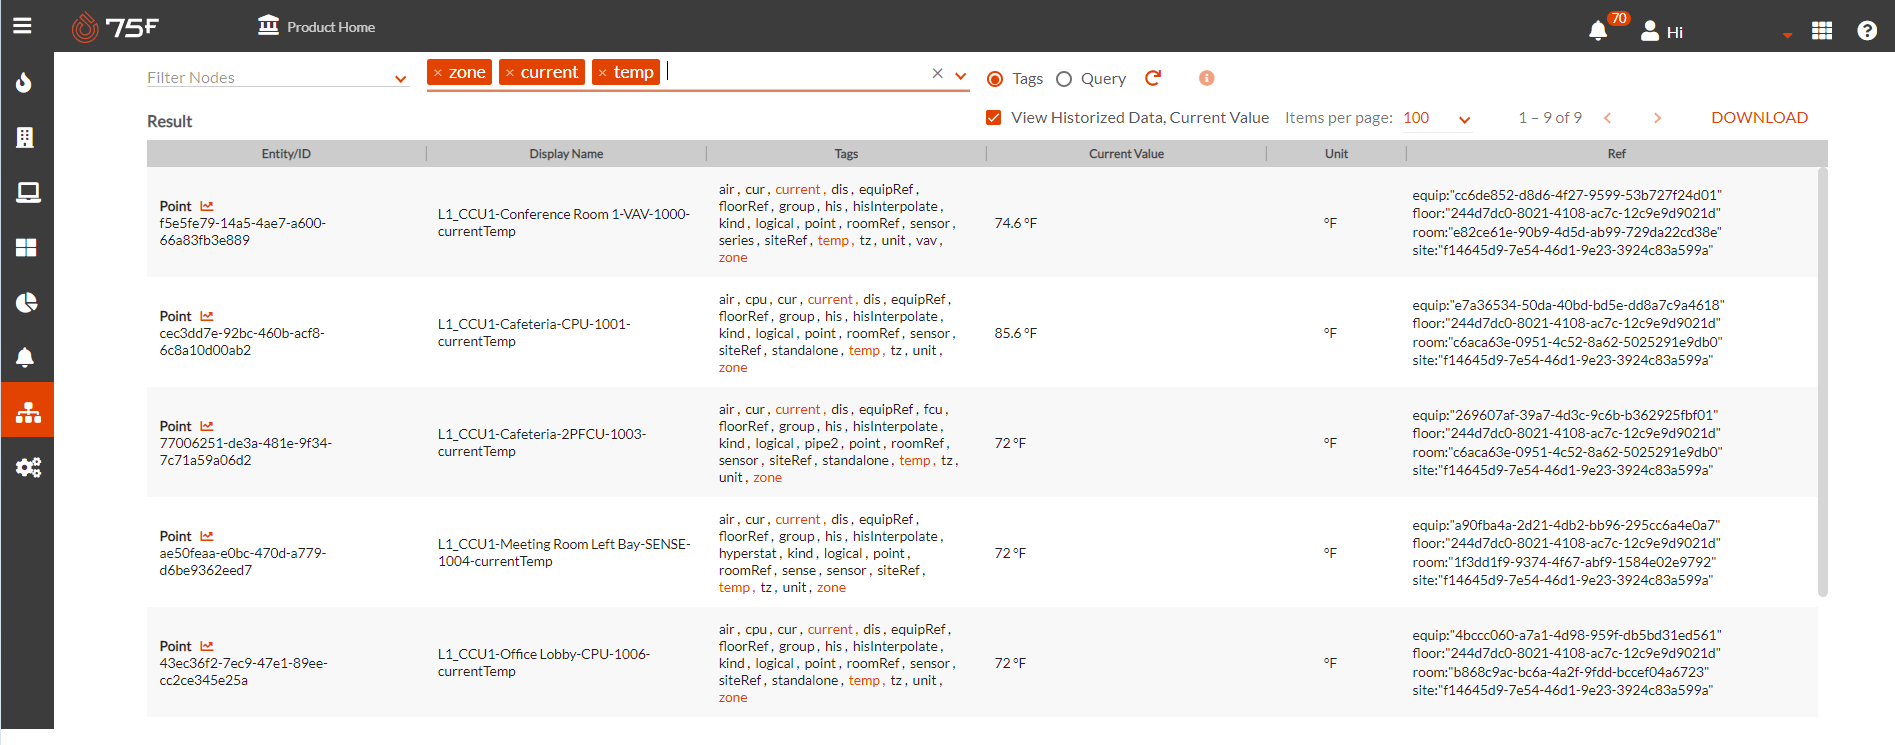
Task: Open the help question mark icon
Action: point(1867,31)
